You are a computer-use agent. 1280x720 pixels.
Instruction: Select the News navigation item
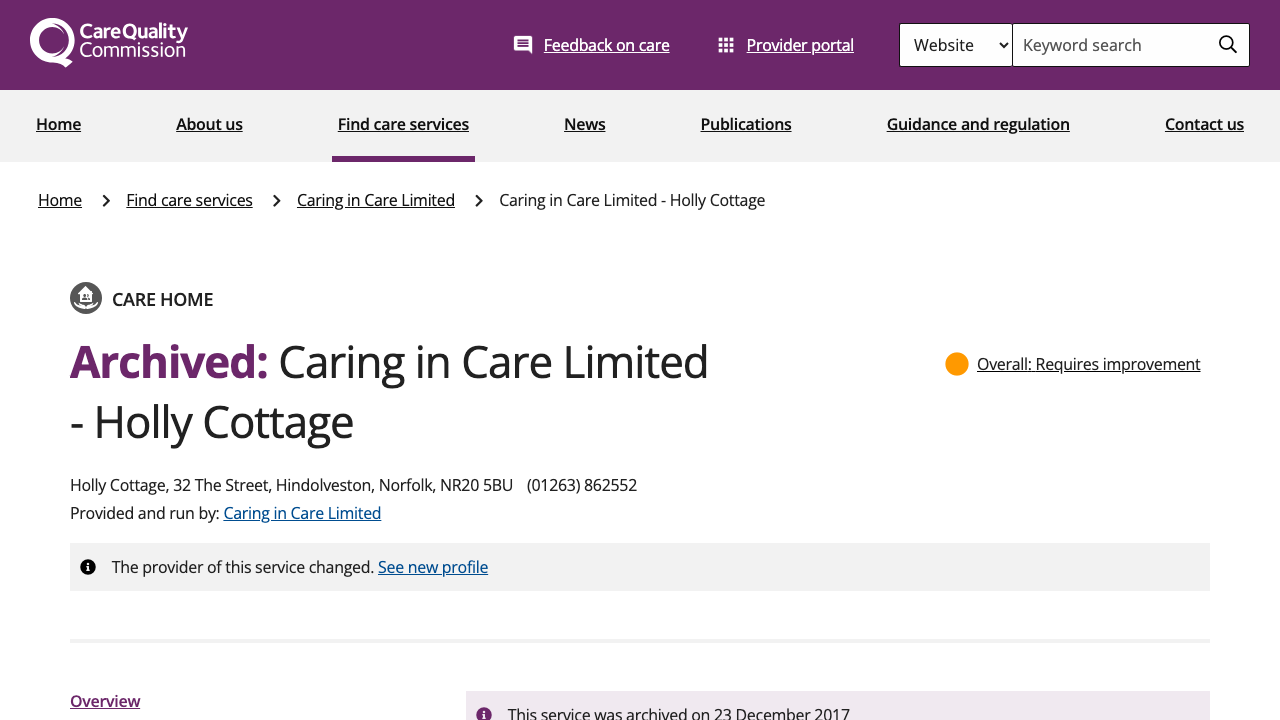click(x=584, y=124)
